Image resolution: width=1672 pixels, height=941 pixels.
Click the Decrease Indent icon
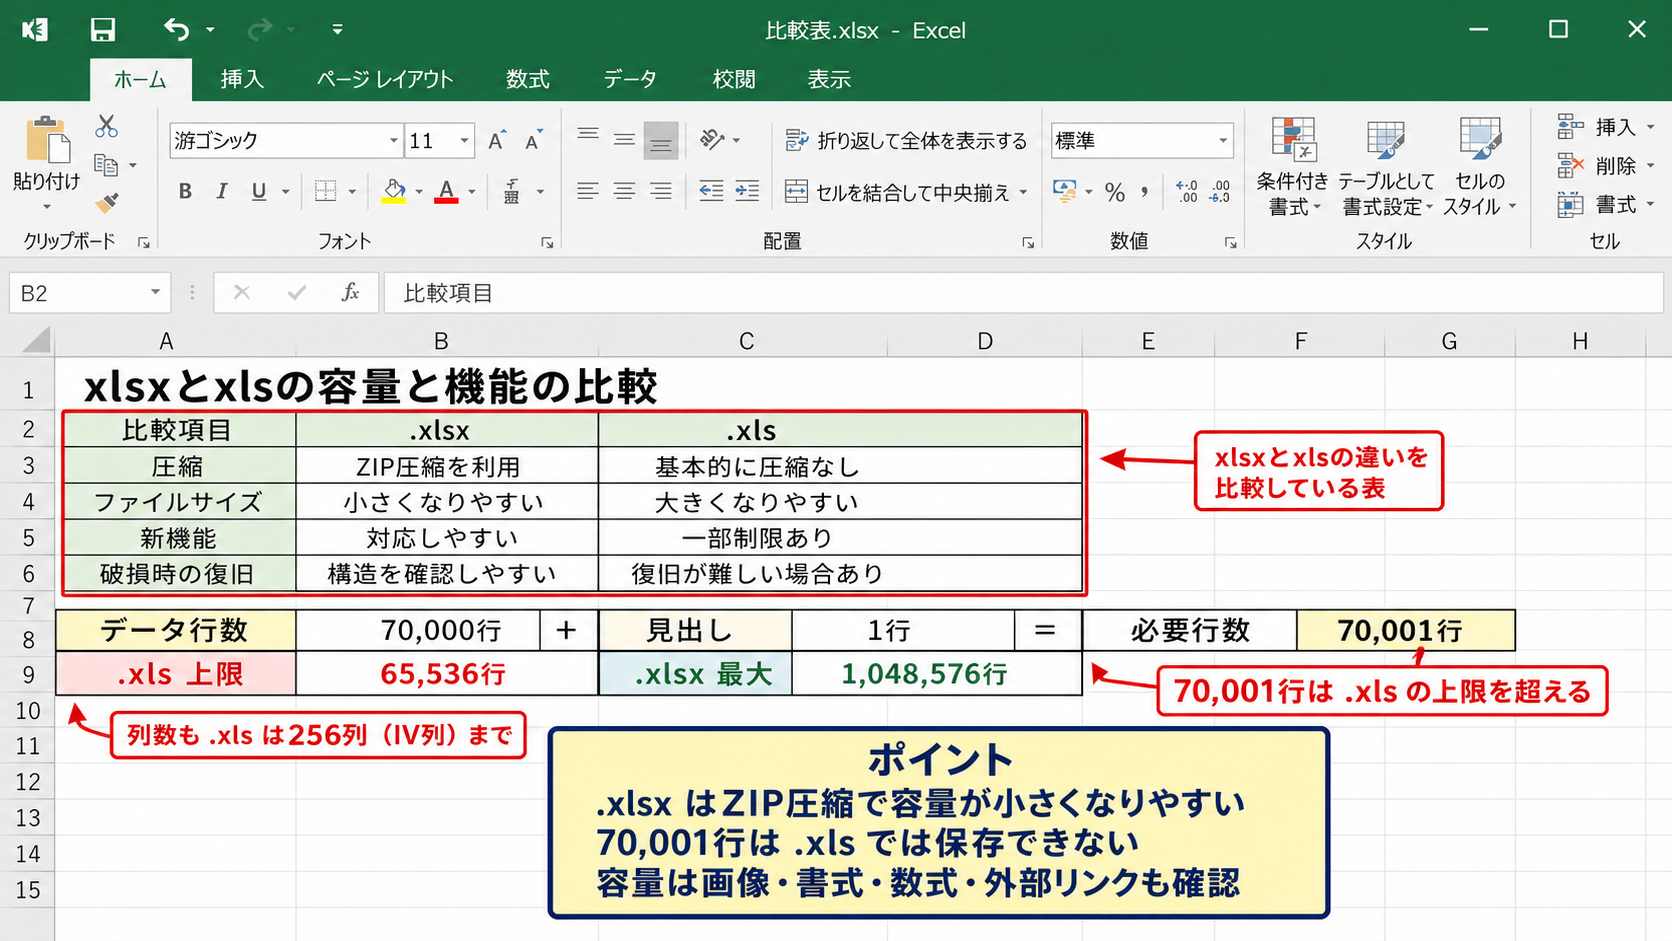click(x=711, y=191)
